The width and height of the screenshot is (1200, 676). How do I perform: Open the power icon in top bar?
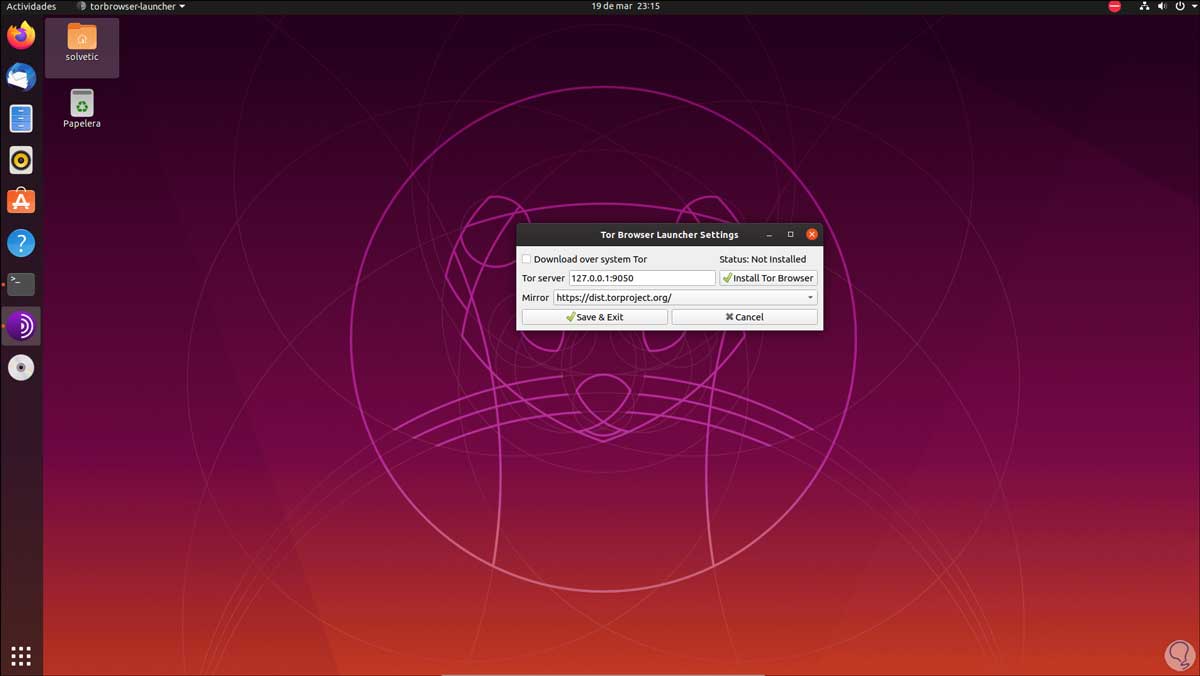coord(1180,6)
